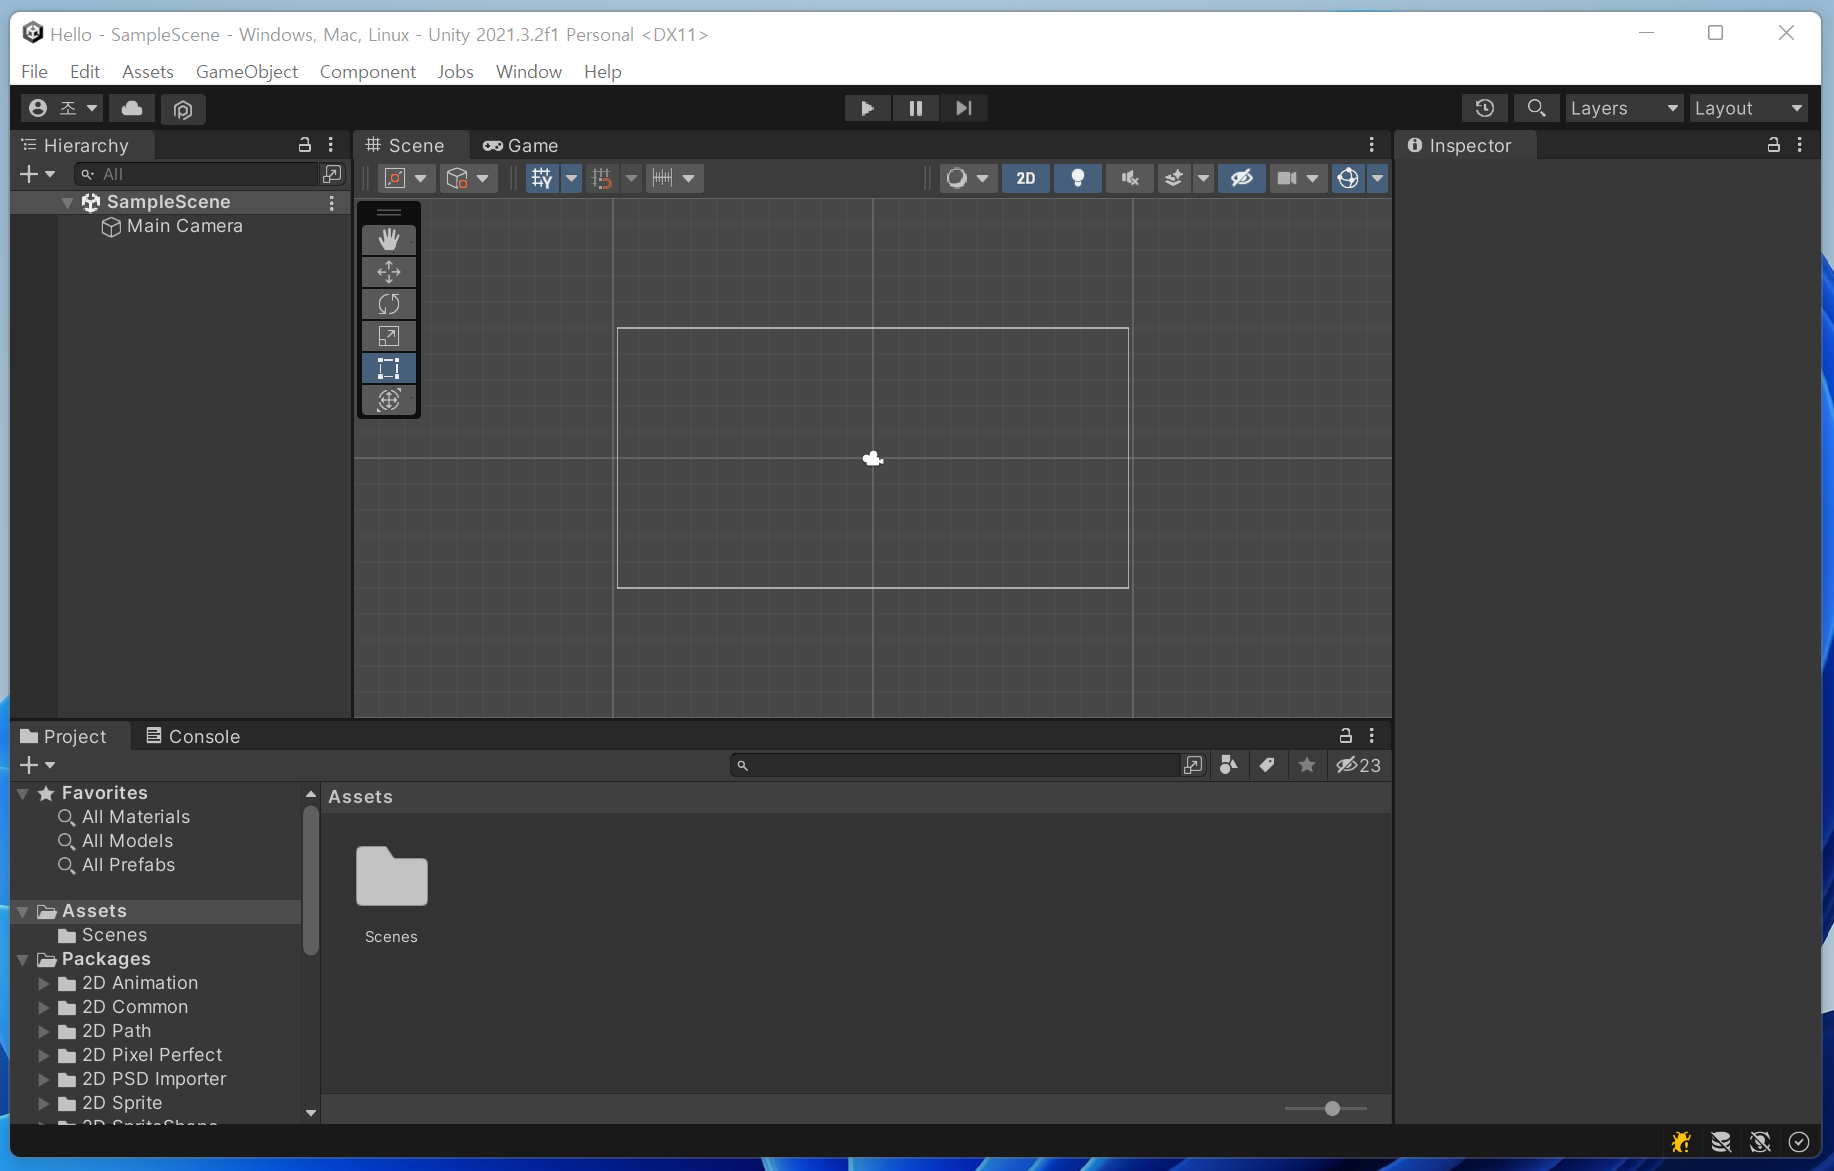Toggle grid visibility button

click(x=542, y=178)
